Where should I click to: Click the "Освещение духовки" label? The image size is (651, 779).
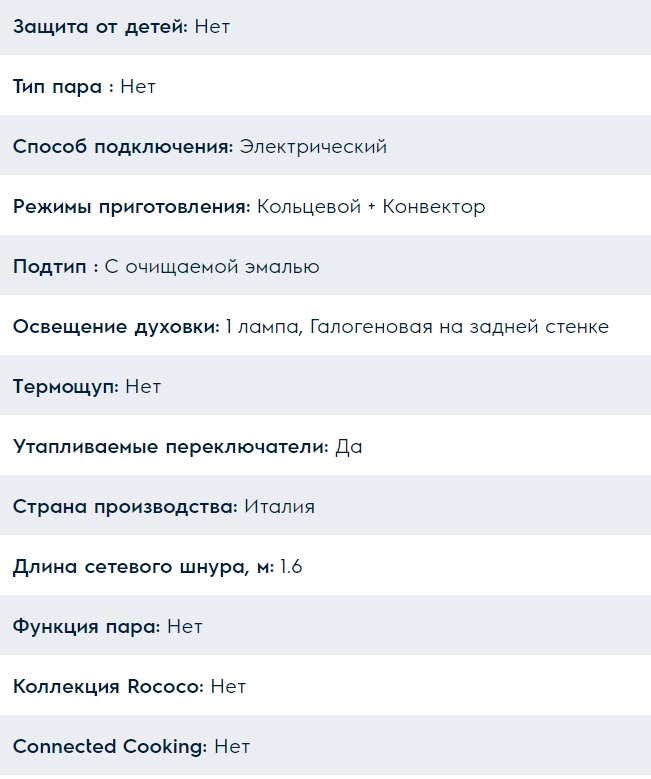[x=116, y=327]
